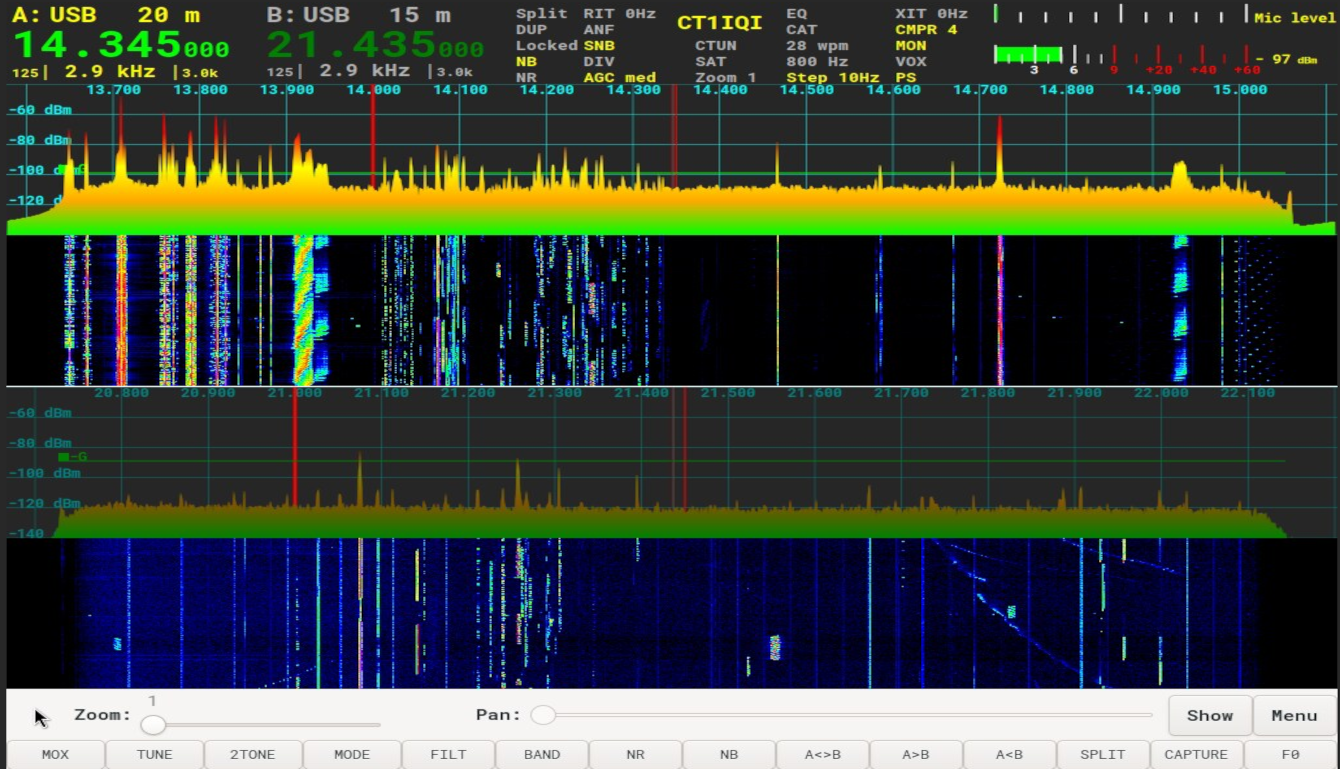Click the XIT 0Hz readout
The height and width of the screenshot is (769, 1340).
pos(931,13)
